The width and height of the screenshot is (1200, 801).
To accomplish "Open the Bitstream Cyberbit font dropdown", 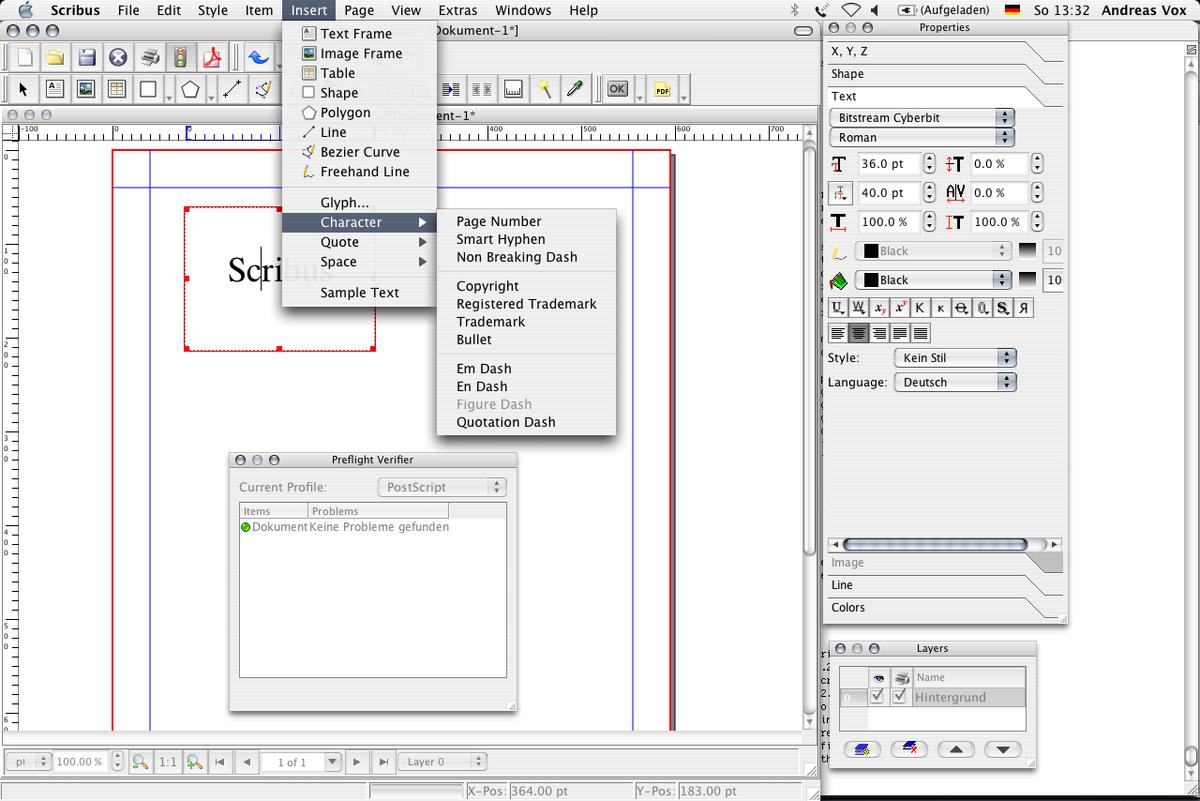I will (922, 117).
